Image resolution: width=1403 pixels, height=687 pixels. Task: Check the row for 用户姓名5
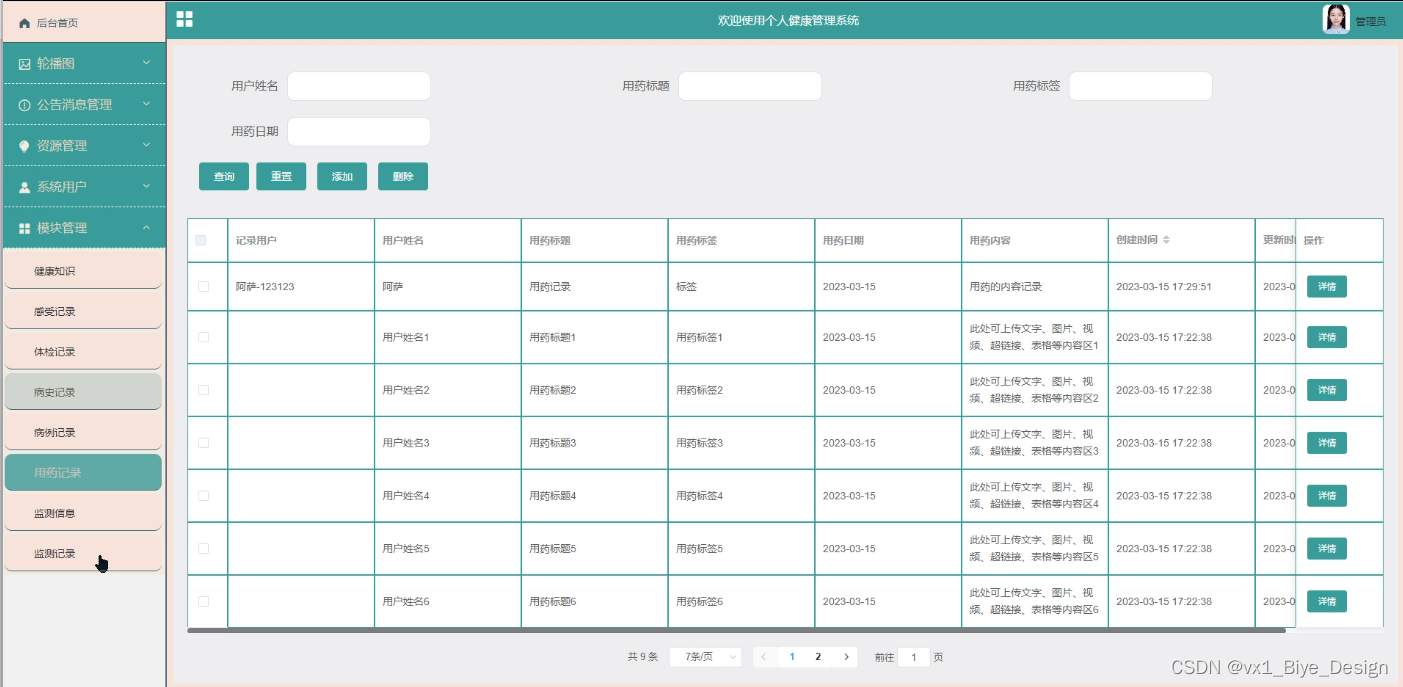pyautogui.click(x=203, y=548)
